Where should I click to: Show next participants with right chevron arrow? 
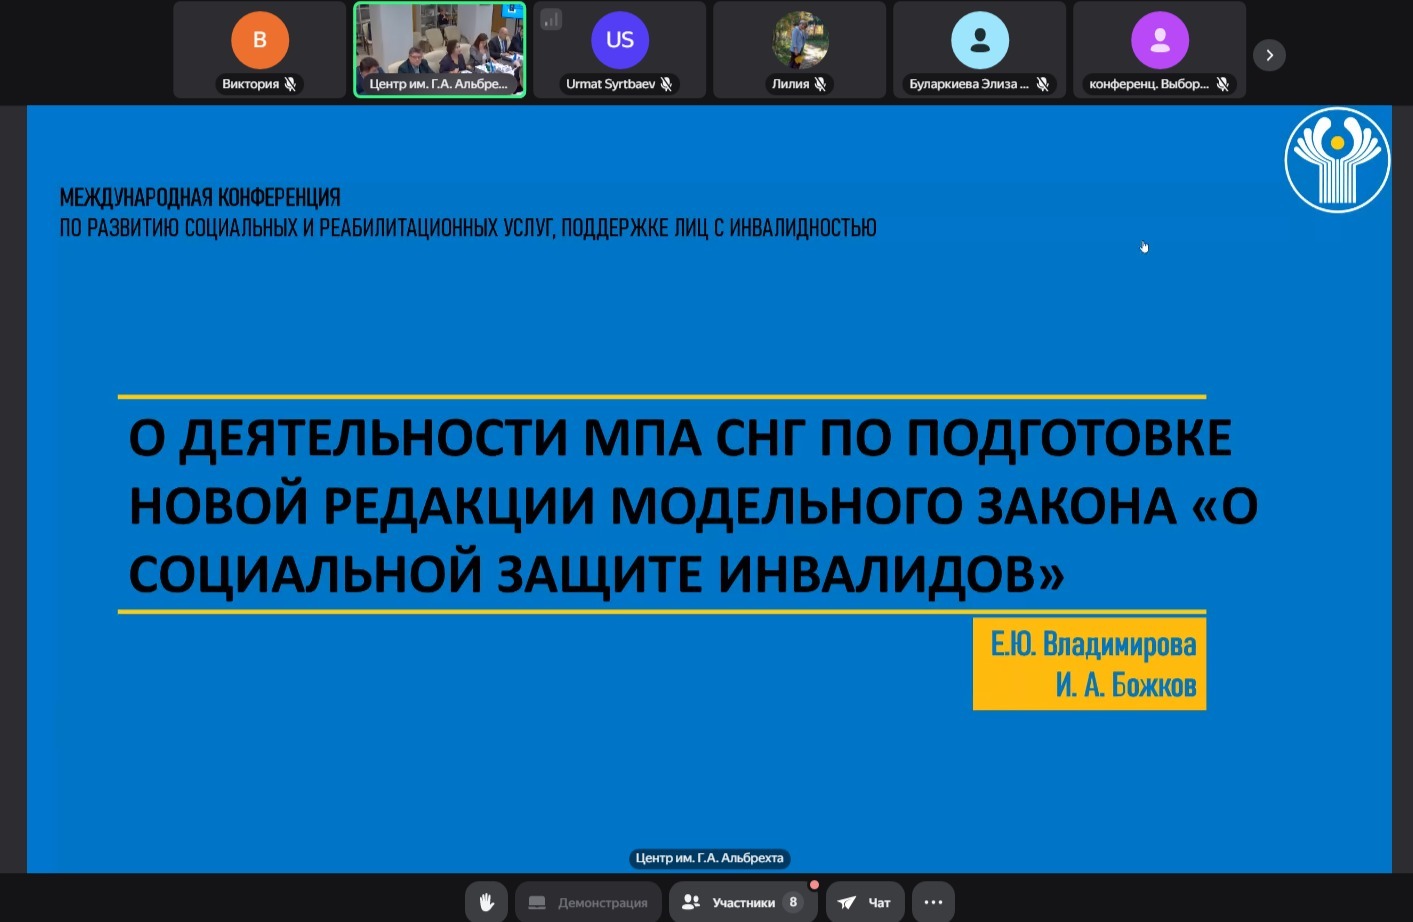1269,55
